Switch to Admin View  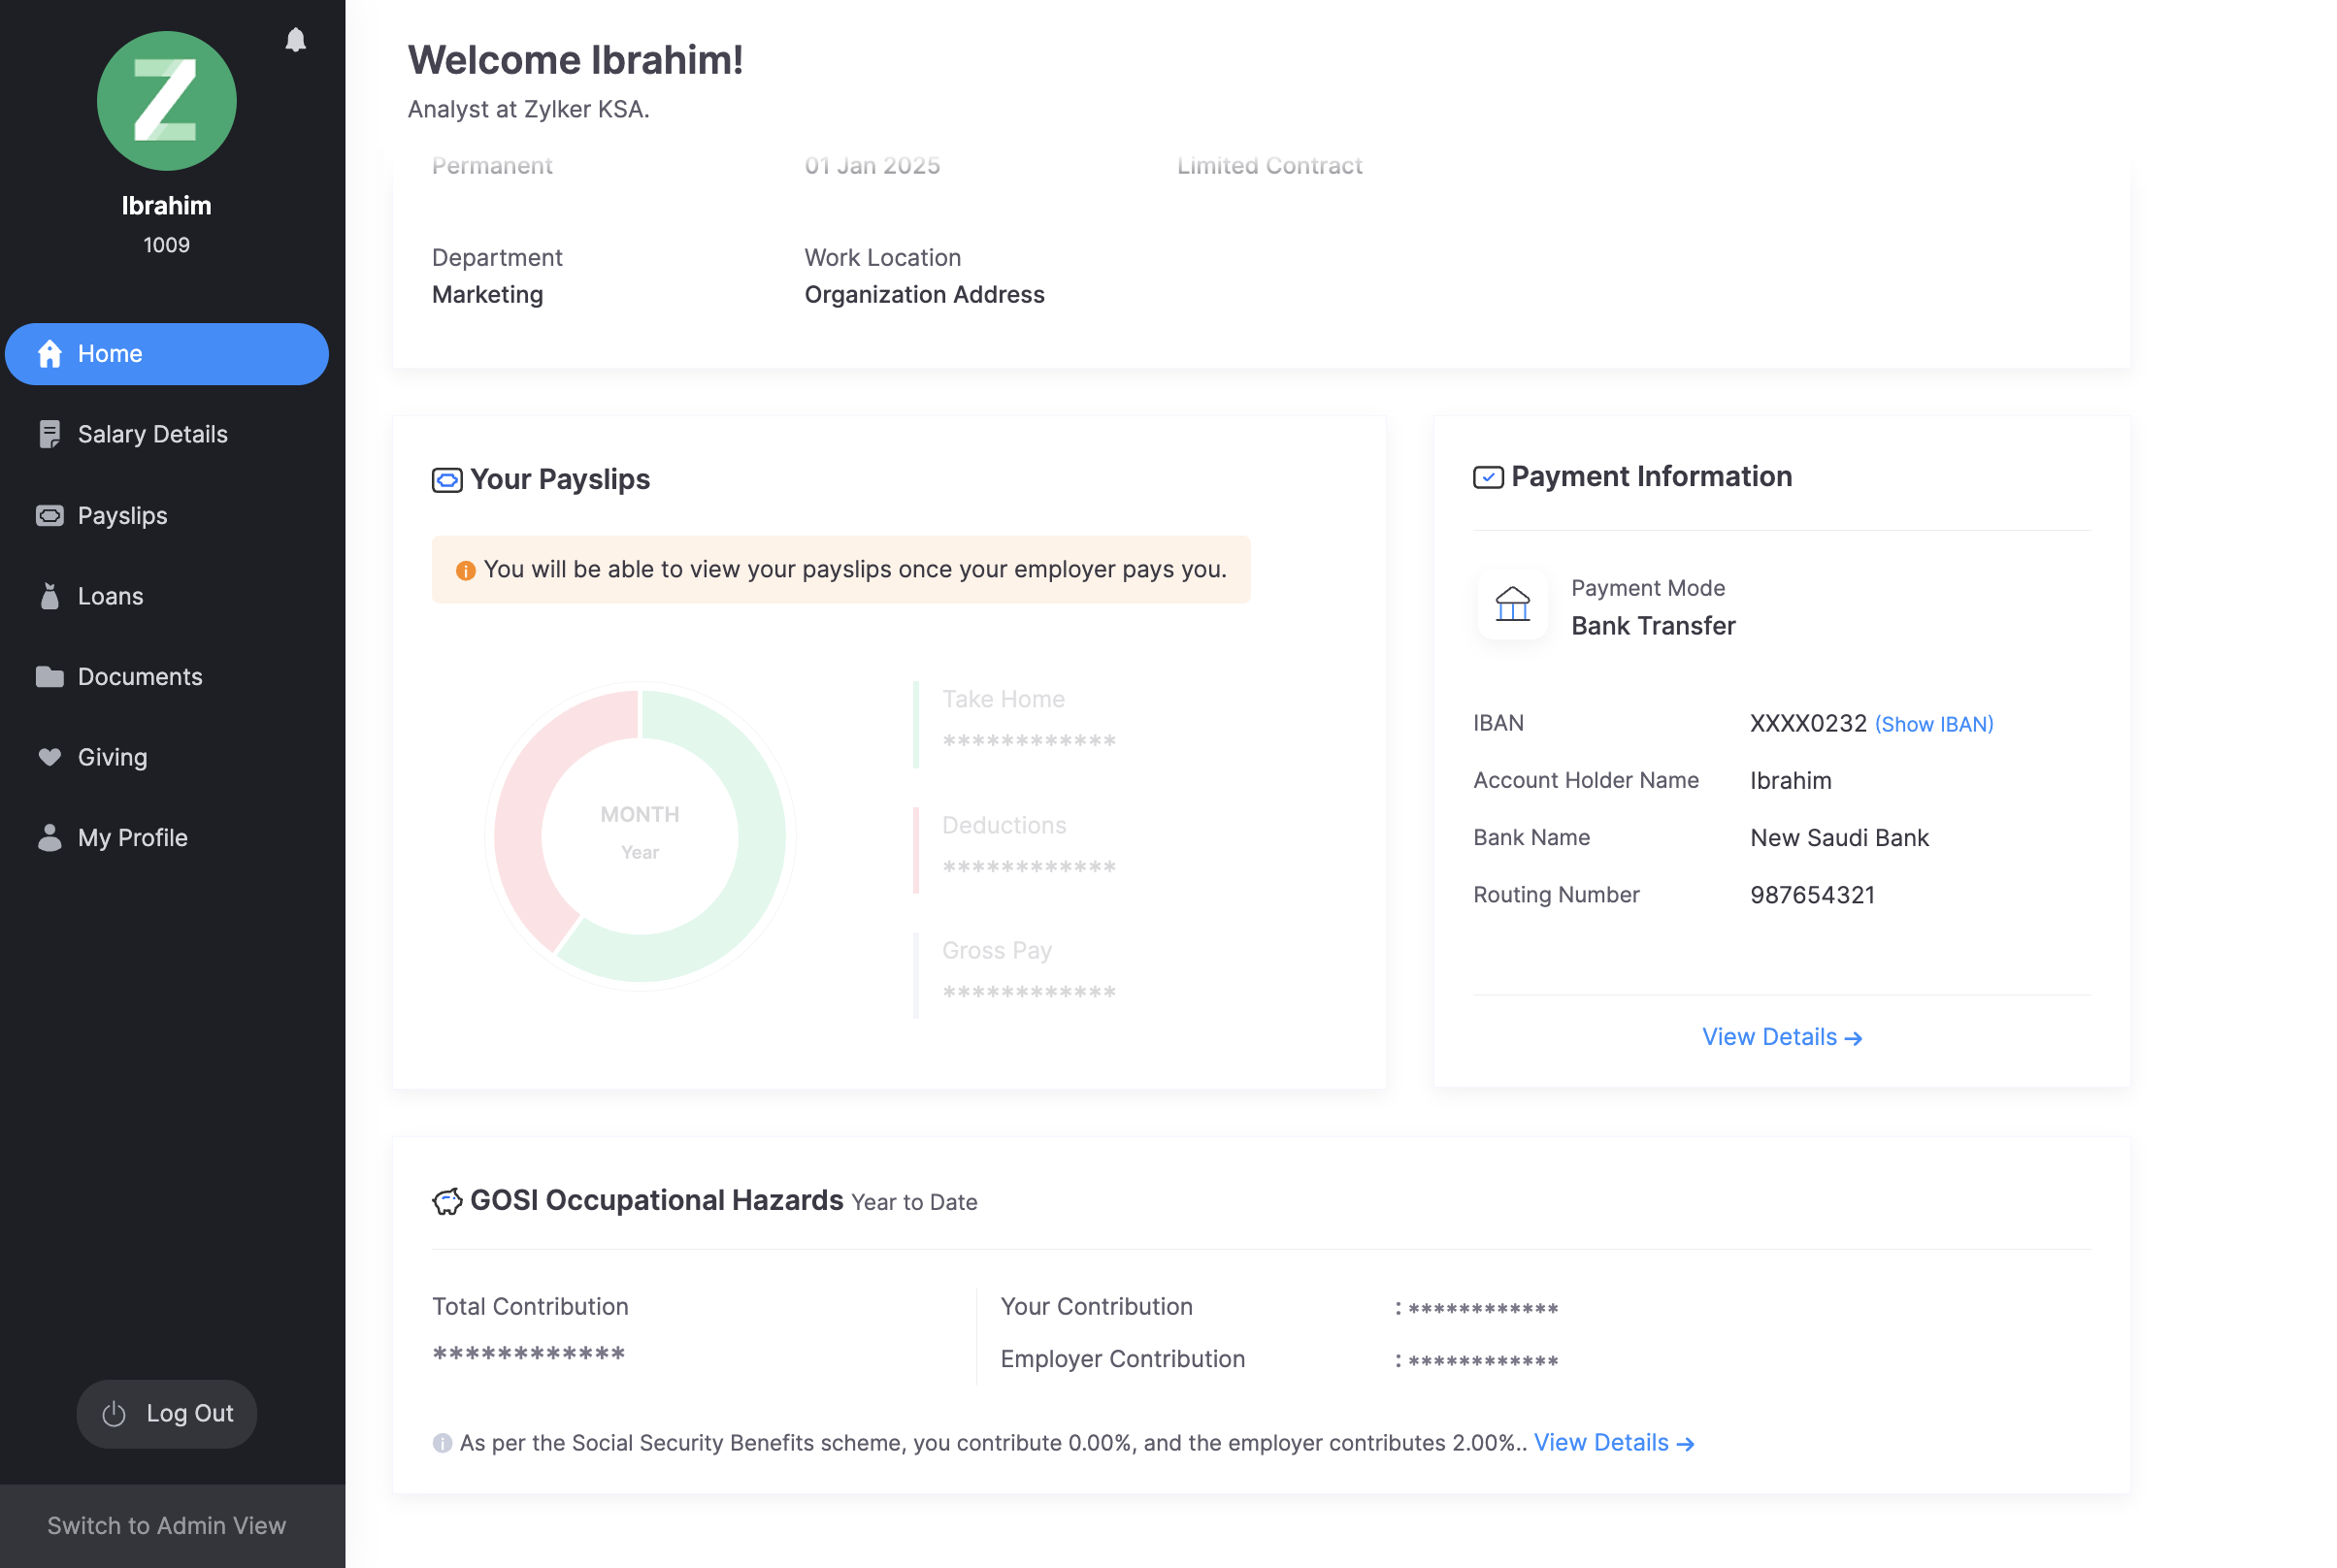(x=166, y=1525)
